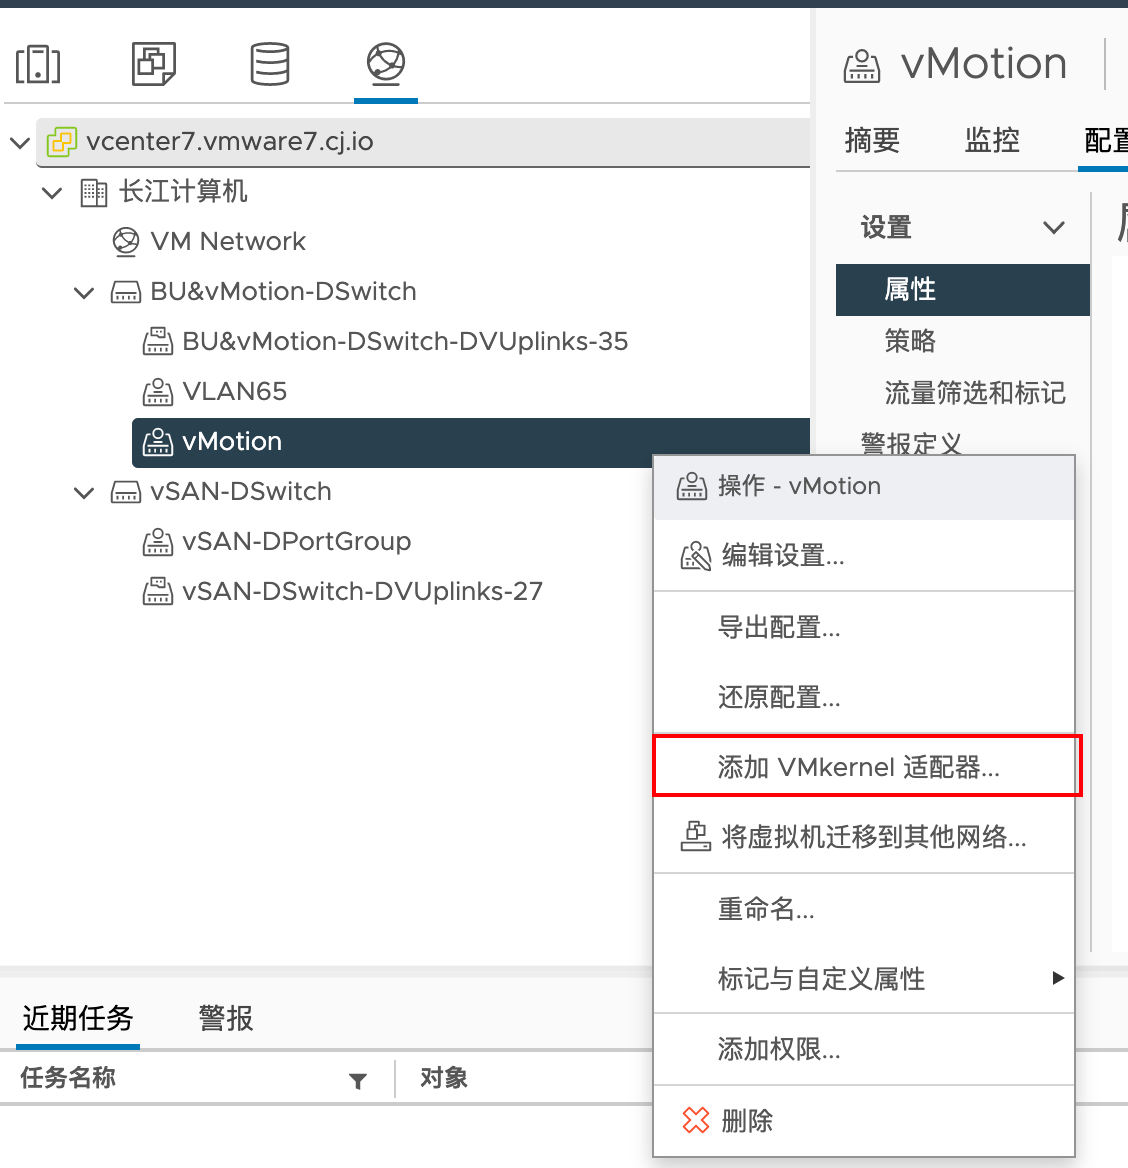Select VLAN65 port group in the tree
Screen dimensions: 1128x1168
click(235, 392)
